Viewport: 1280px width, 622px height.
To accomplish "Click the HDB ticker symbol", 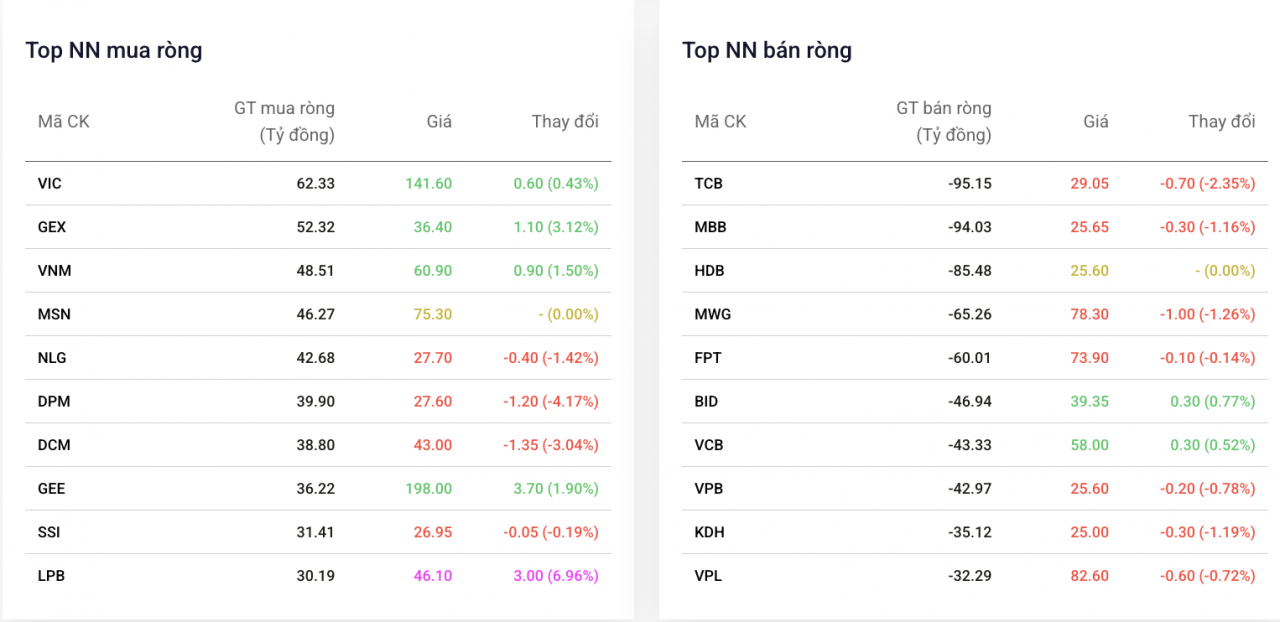I will click(711, 270).
